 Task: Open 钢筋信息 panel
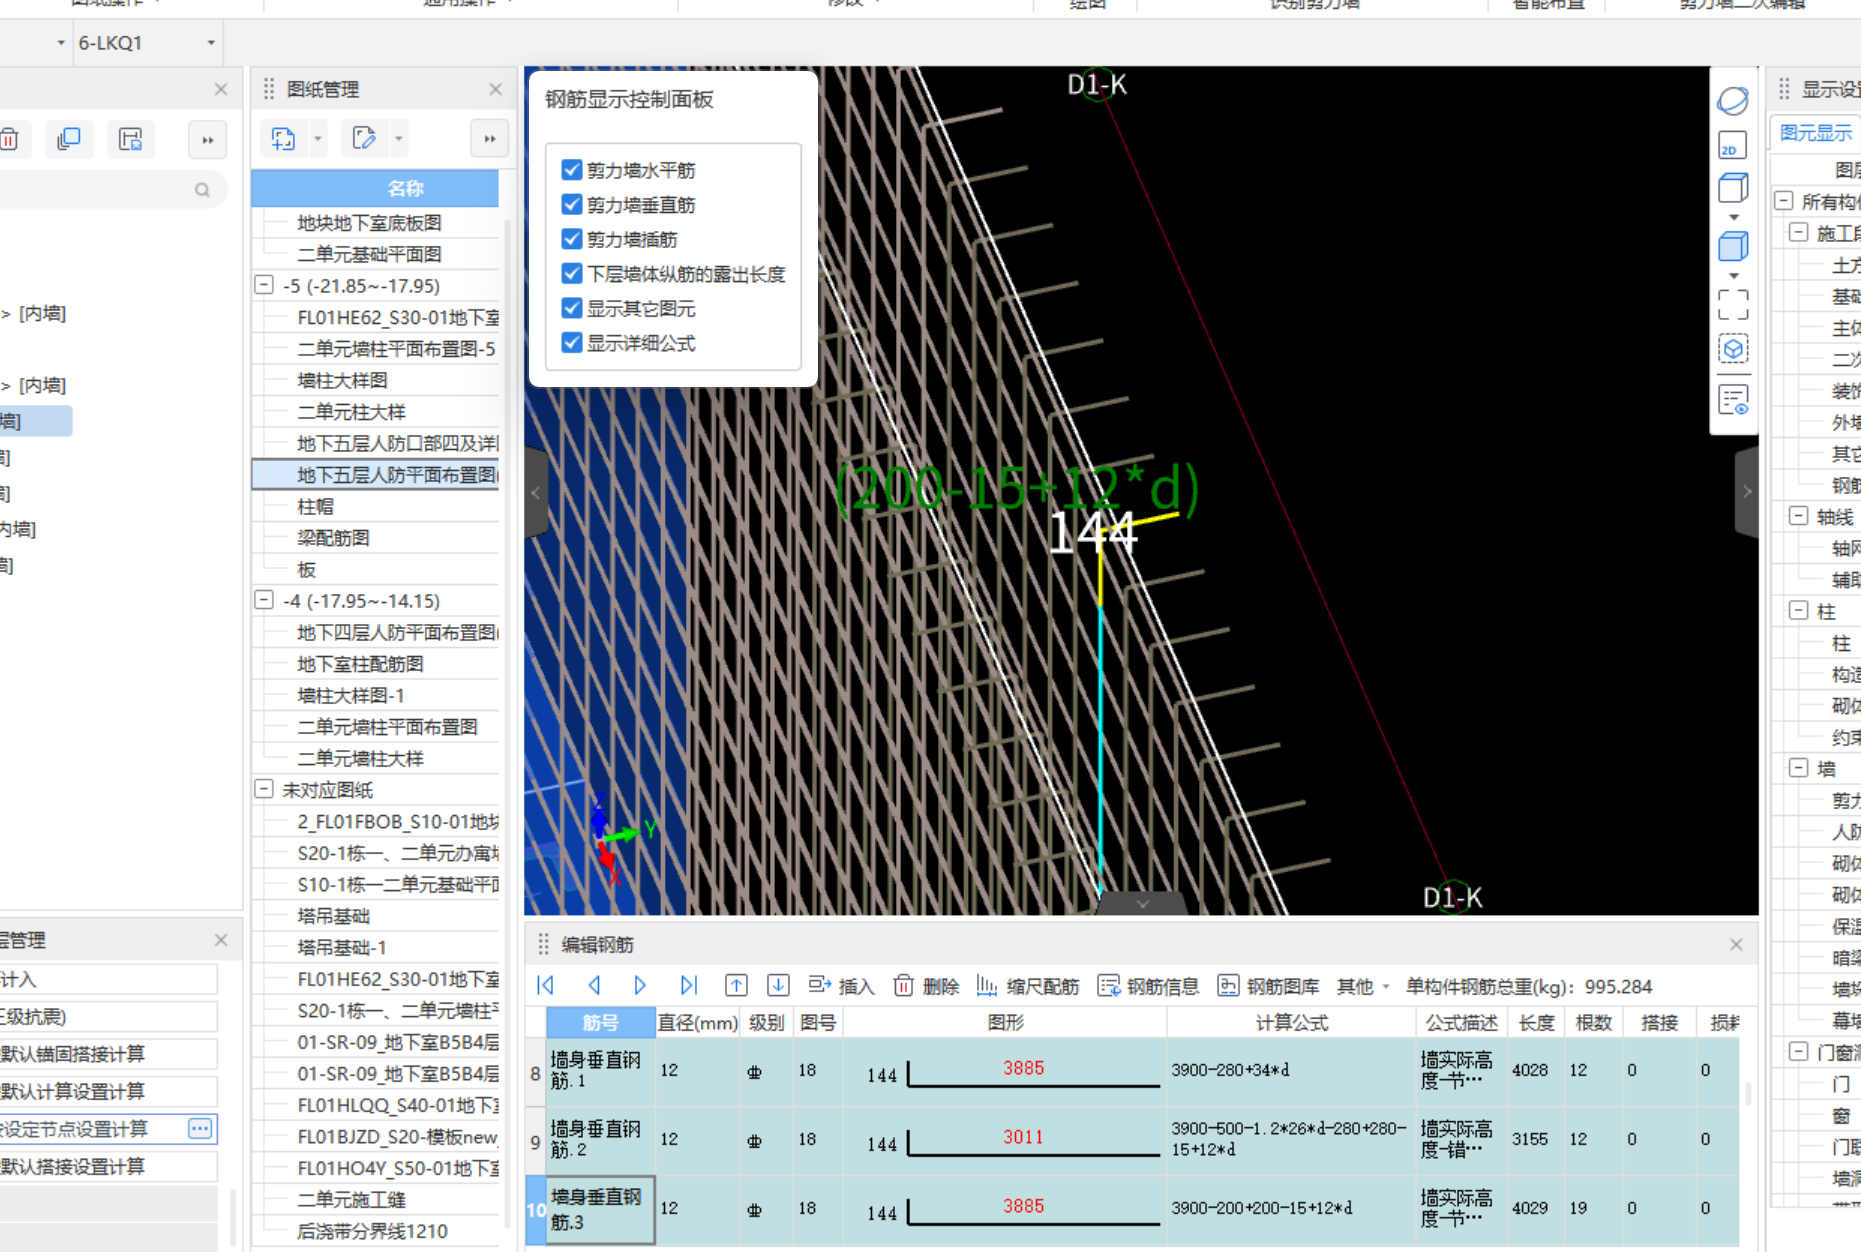(1148, 986)
